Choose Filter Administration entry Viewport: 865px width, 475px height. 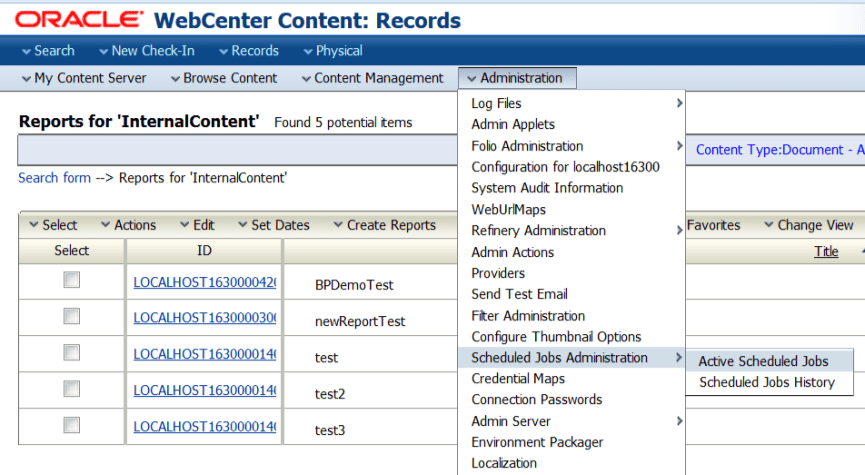572,316
